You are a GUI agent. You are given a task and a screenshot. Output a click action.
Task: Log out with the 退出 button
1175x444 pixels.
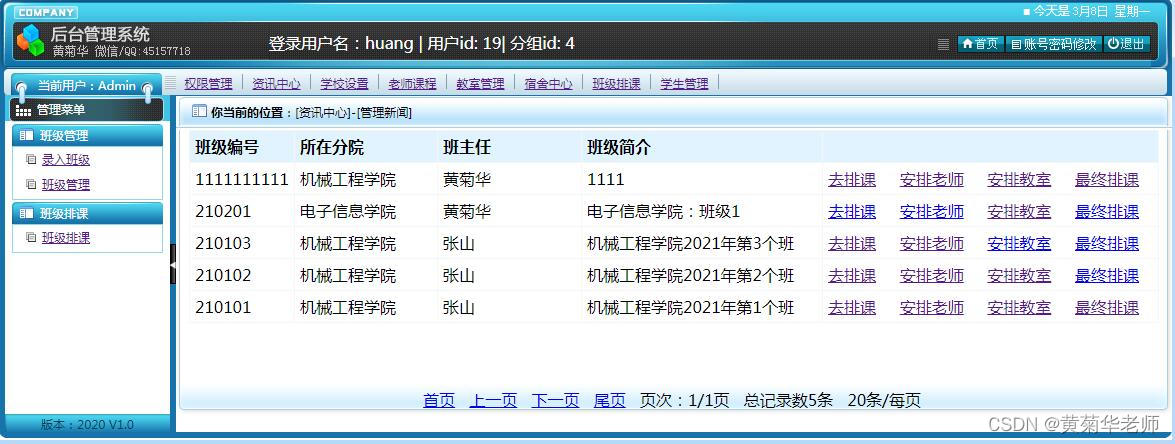pos(1127,44)
